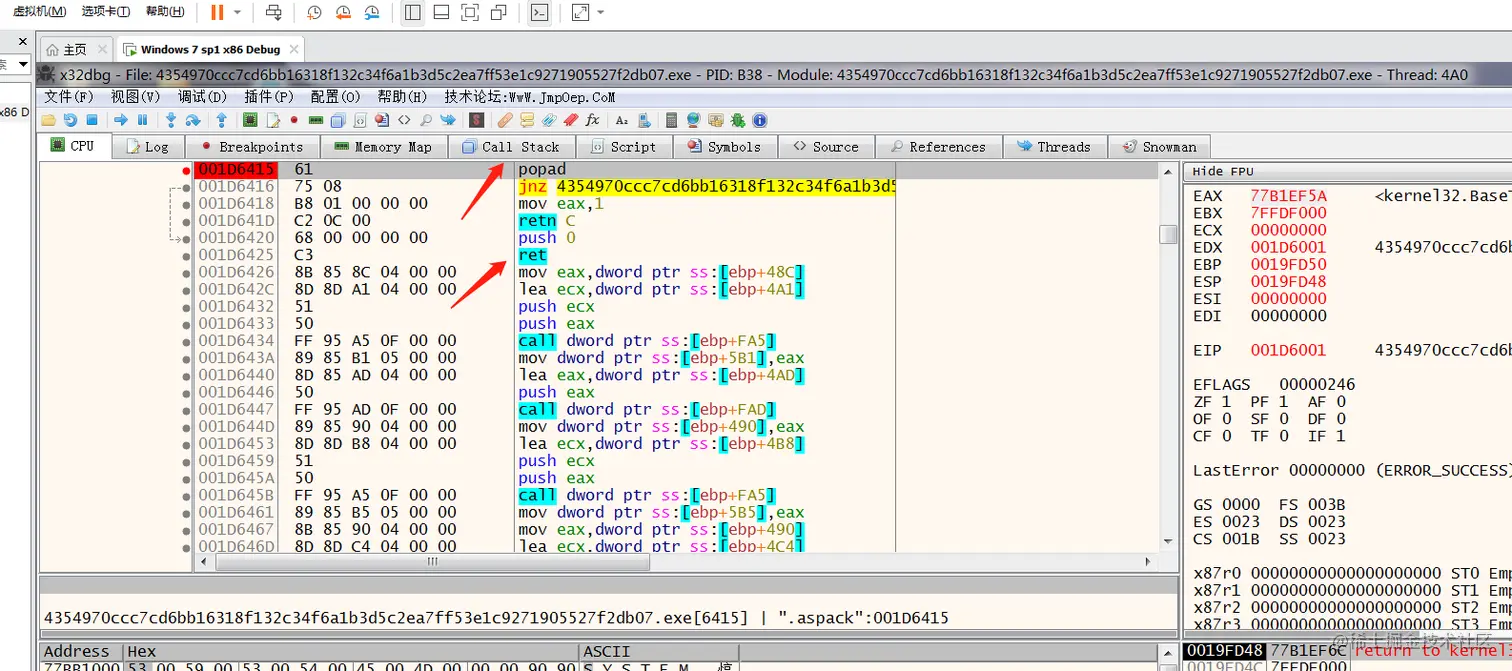Open the 调试(D) debug menu
Screen dimensions: 1512x671
(x=202, y=97)
